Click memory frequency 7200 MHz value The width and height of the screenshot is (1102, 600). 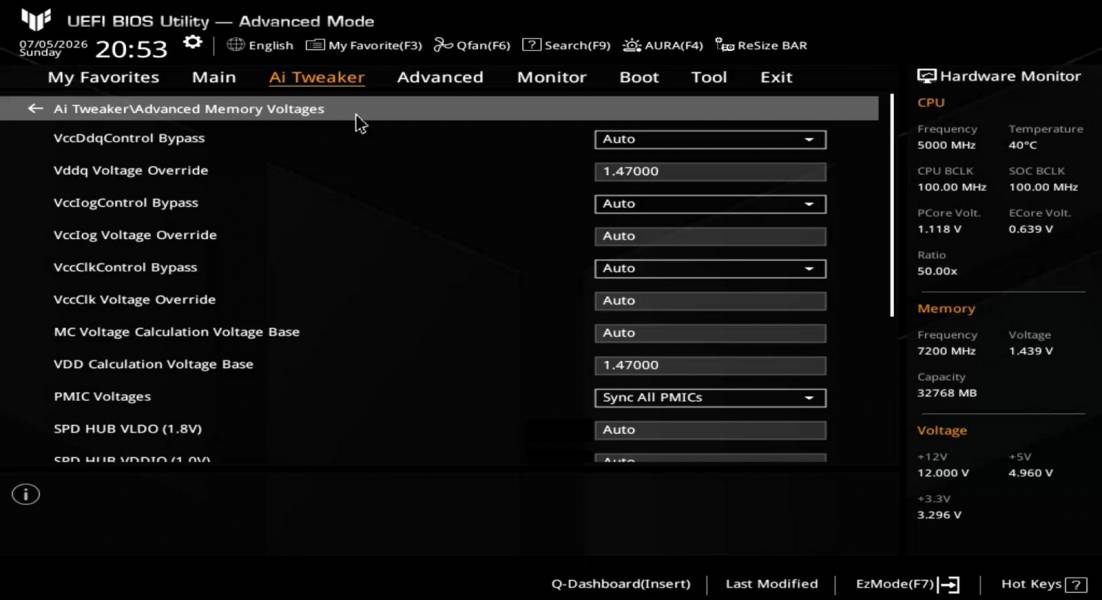946,351
